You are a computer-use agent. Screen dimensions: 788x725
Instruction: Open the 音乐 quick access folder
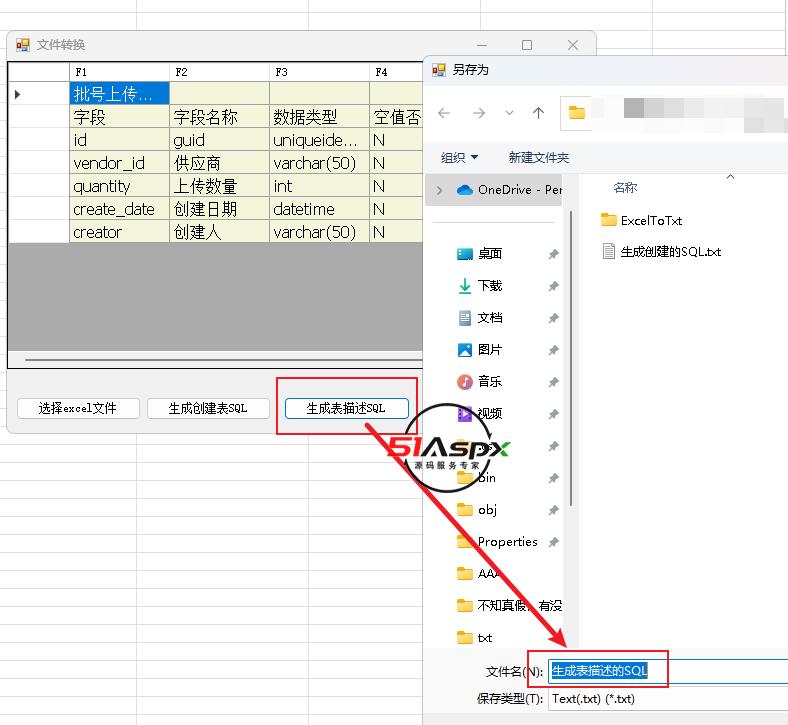click(489, 382)
